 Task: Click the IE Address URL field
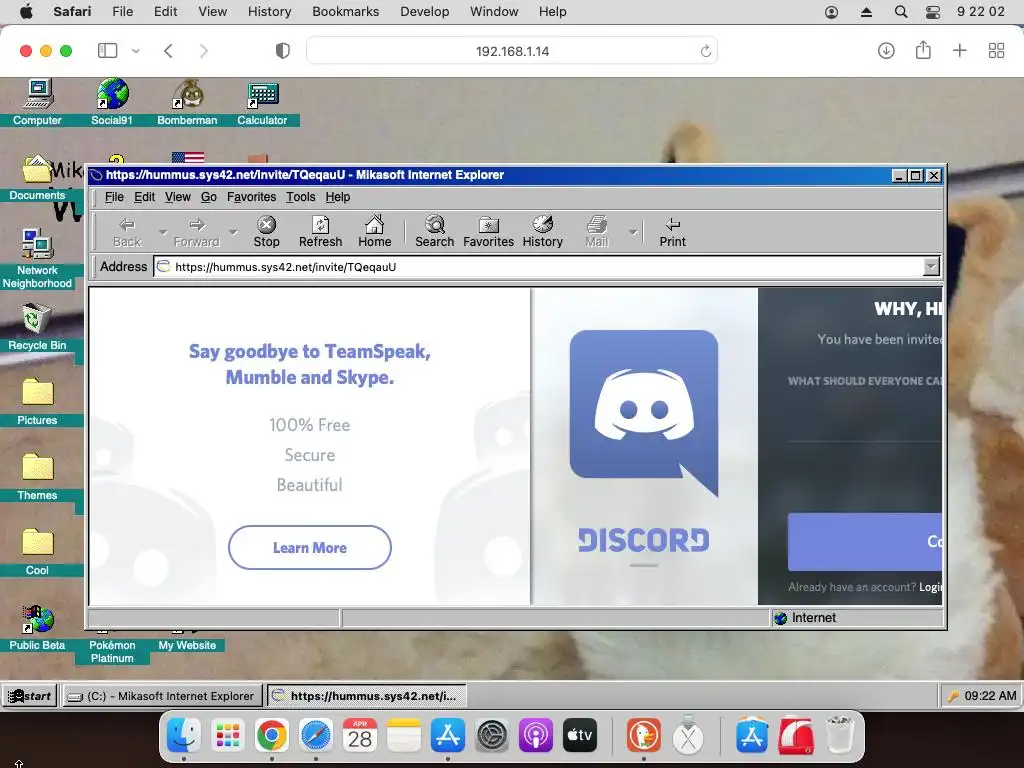pyautogui.click(x=539, y=266)
